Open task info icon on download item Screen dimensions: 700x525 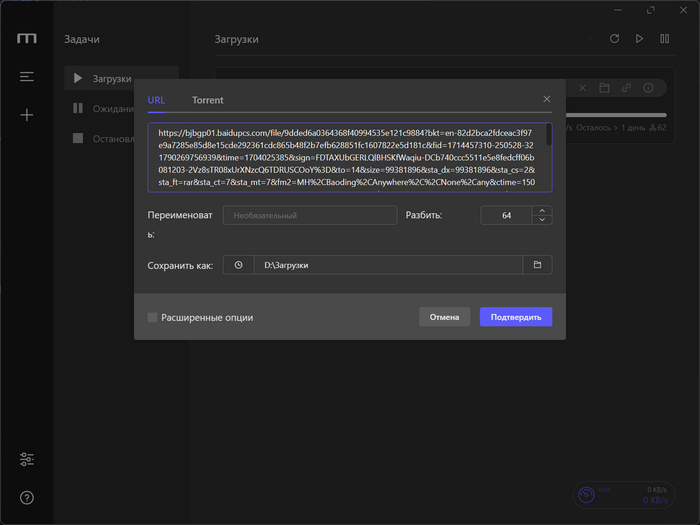point(648,88)
